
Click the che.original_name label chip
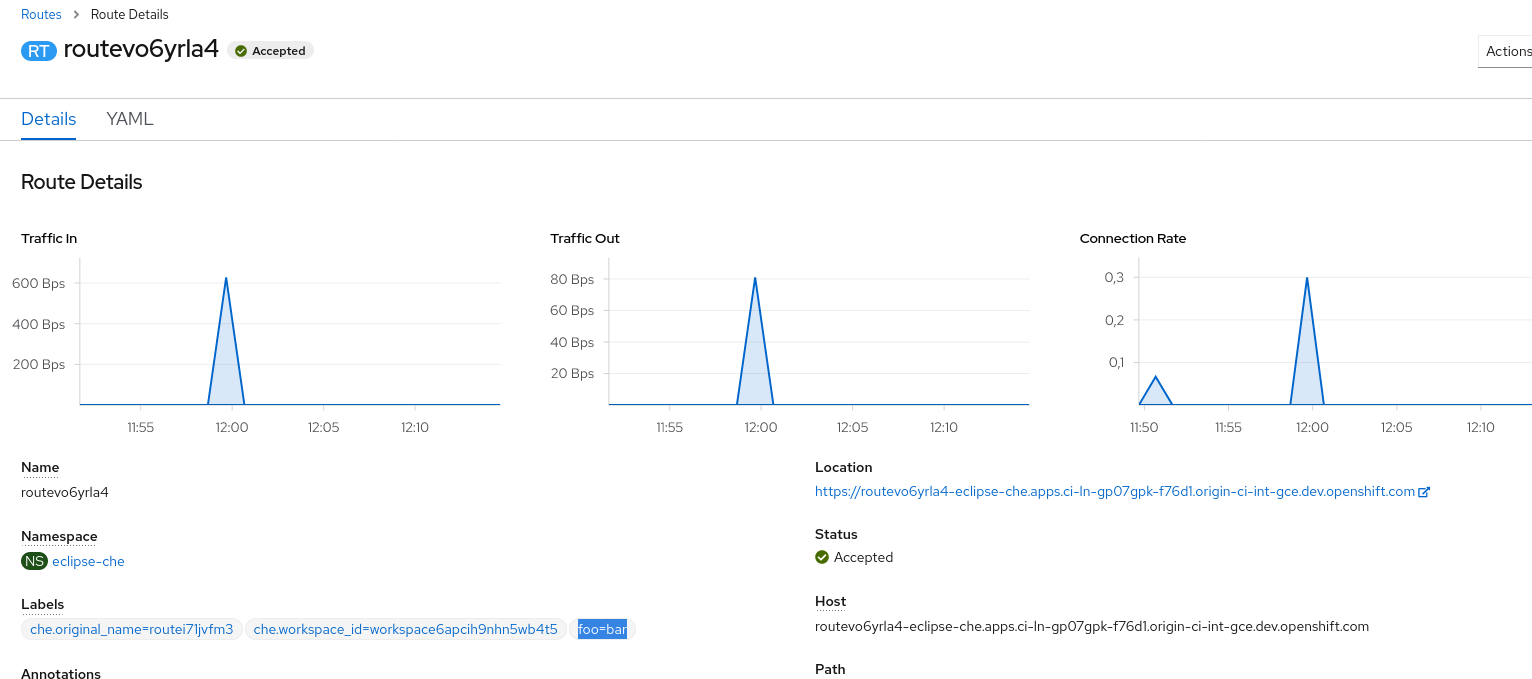tap(132, 629)
